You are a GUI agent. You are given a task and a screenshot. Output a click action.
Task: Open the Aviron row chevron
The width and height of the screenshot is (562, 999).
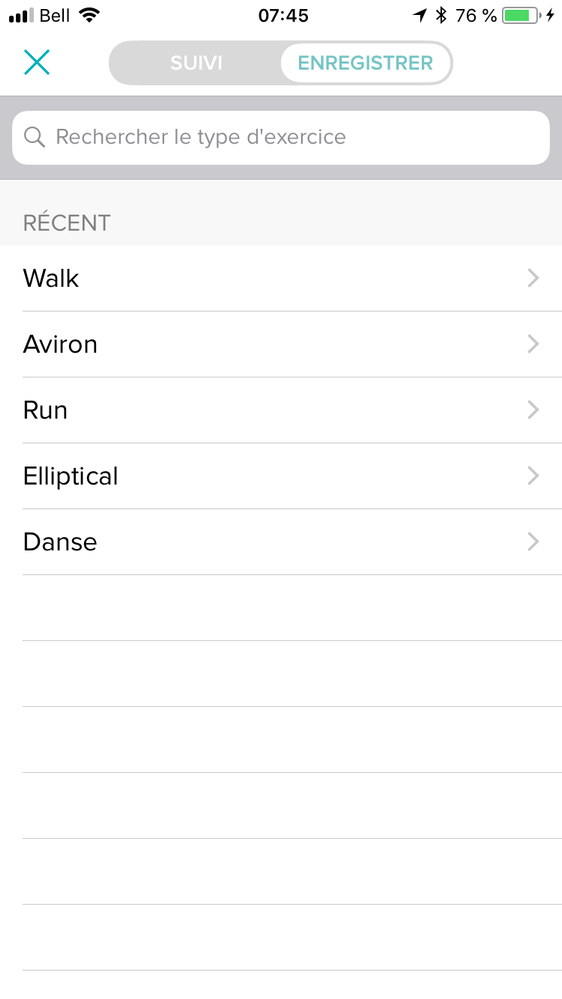(x=533, y=344)
